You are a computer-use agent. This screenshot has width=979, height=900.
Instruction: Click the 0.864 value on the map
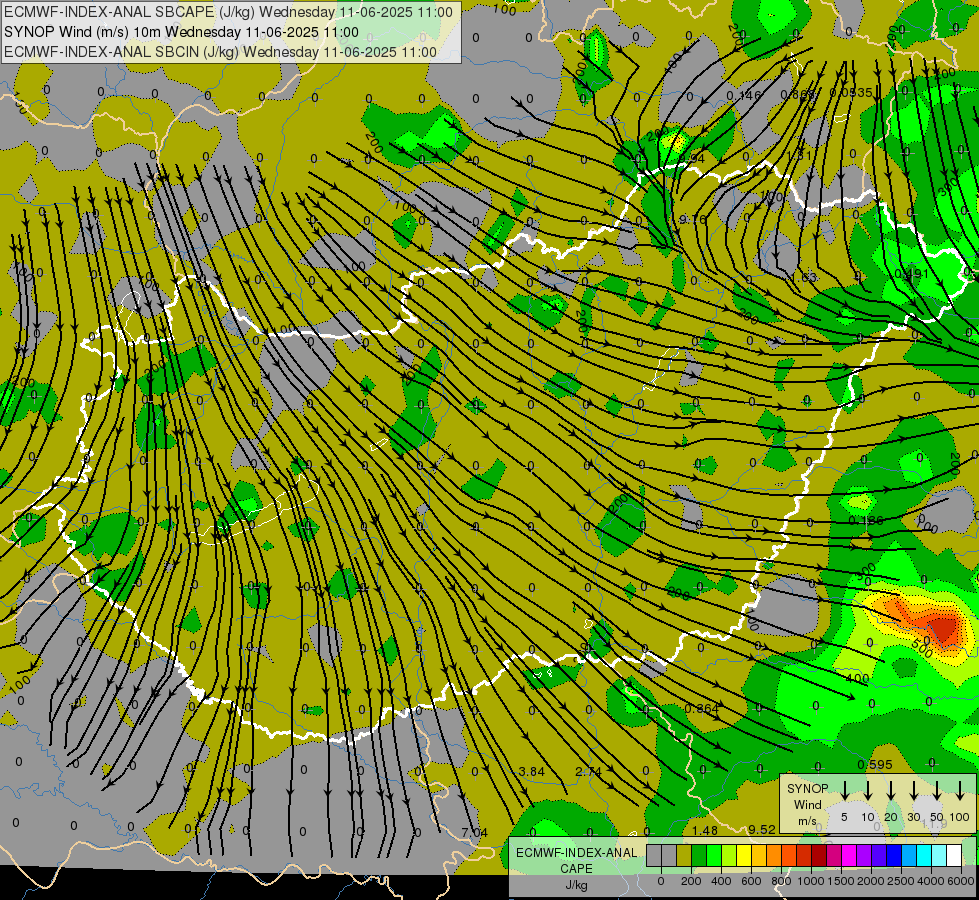tap(702, 708)
